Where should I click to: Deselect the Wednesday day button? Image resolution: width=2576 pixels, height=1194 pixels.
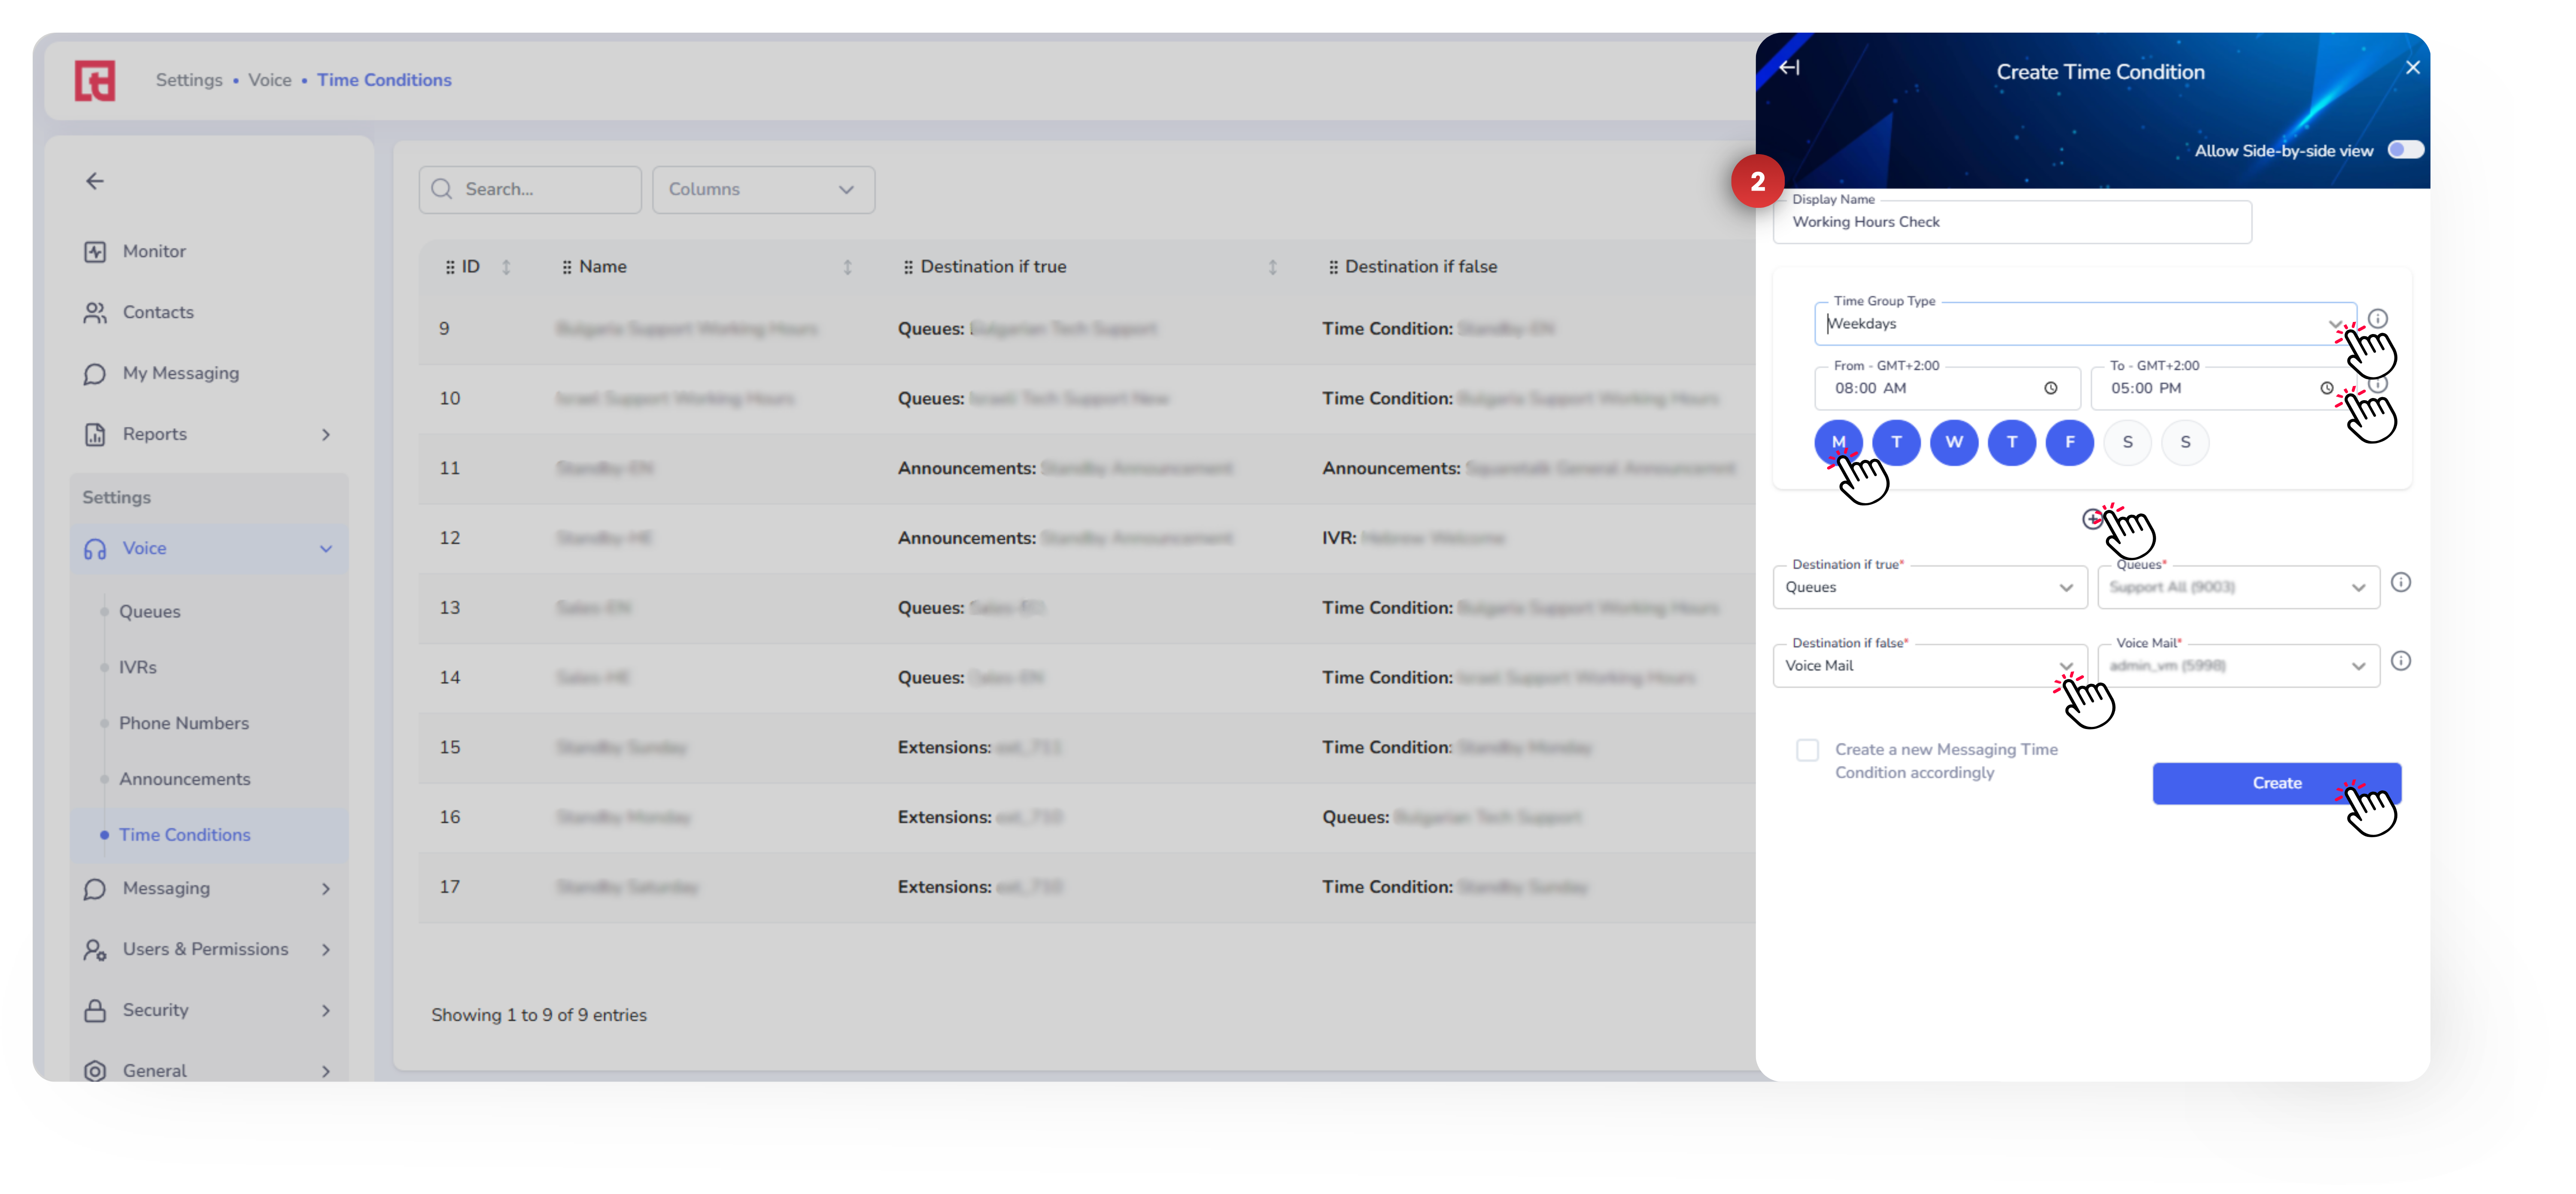point(1953,442)
